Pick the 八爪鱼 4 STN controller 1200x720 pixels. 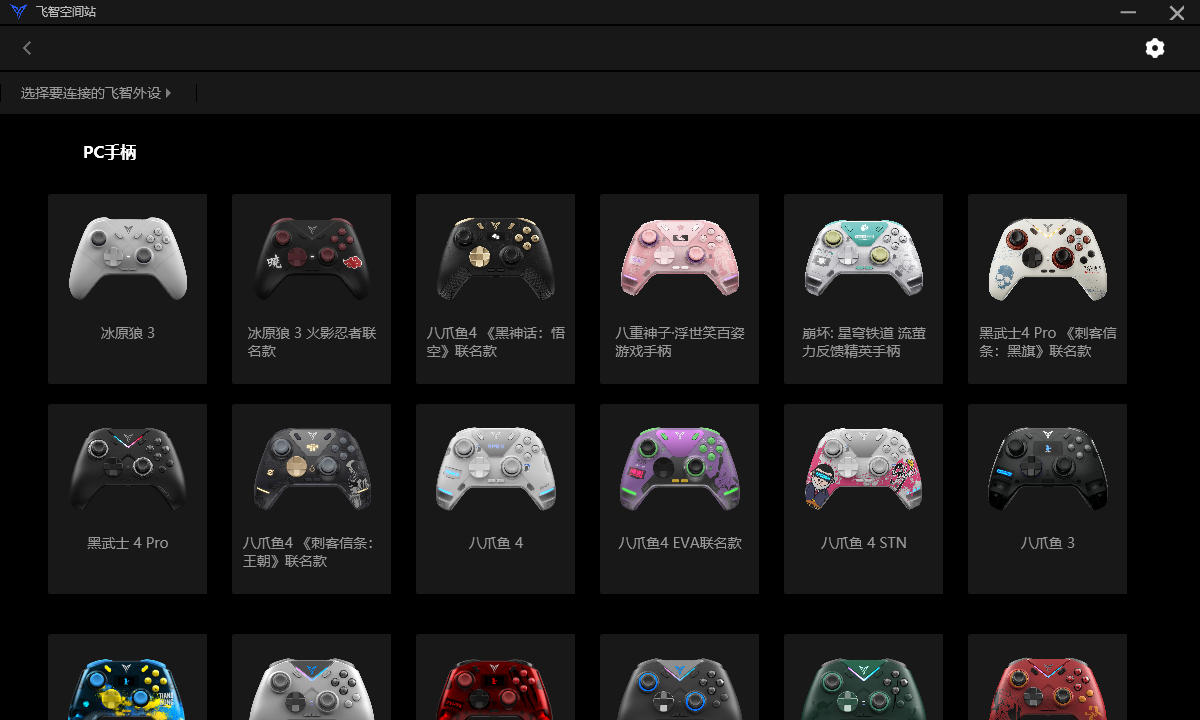(x=863, y=499)
